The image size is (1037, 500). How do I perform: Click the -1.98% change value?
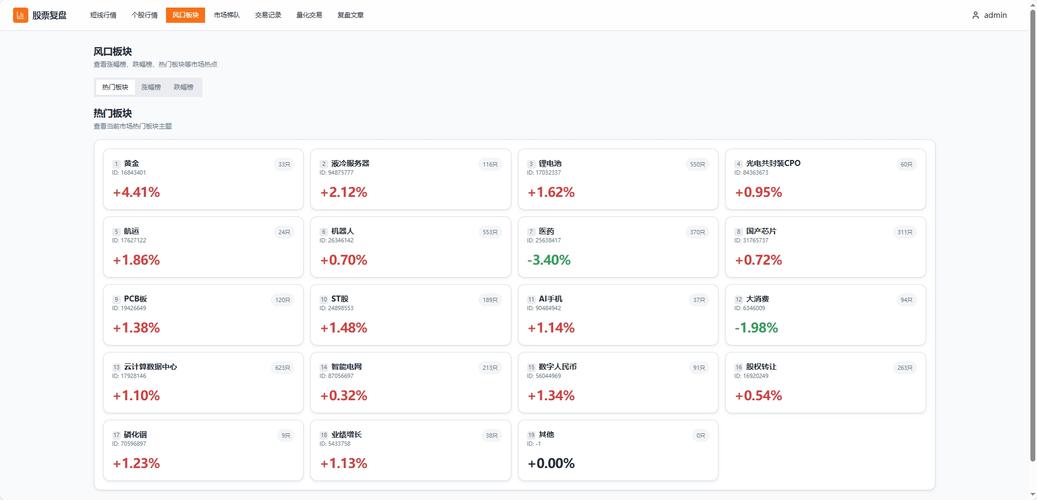pos(757,328)
